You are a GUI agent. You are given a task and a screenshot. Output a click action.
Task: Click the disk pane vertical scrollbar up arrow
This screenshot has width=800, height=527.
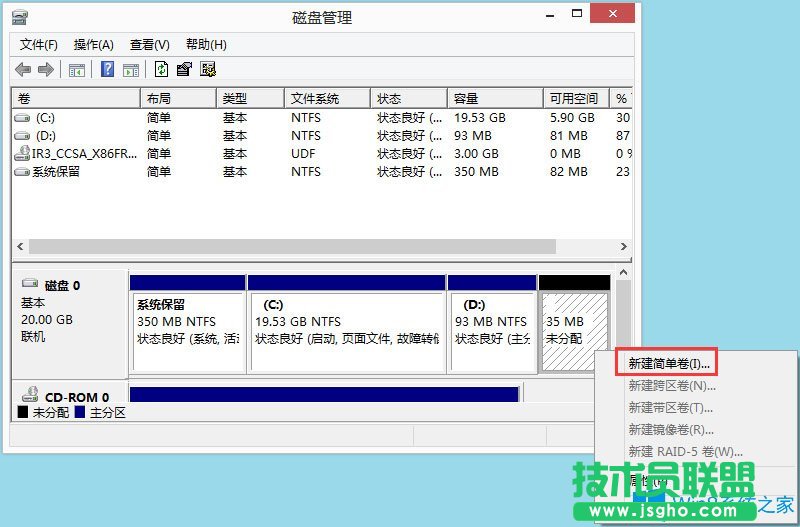(x=623, y=273)
